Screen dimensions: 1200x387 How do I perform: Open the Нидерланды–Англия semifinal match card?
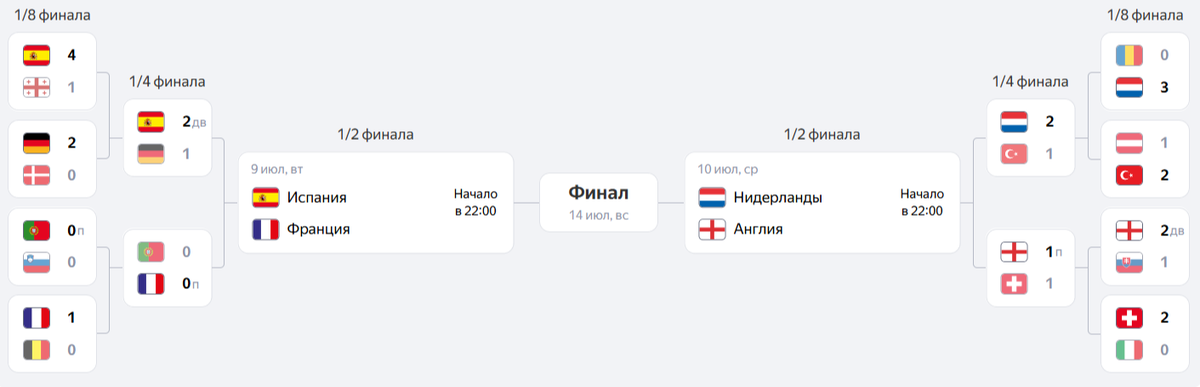coord(821,202)
